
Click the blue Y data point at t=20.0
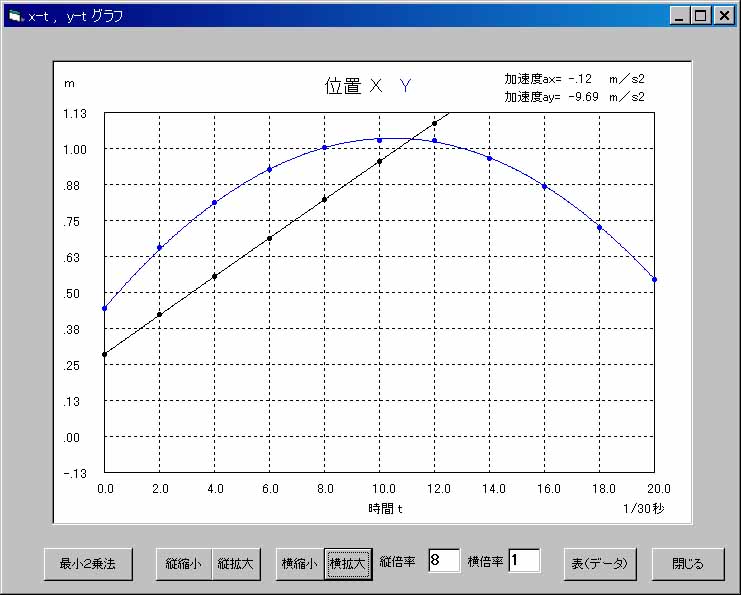pyautogui.click(x=654, y=279)
